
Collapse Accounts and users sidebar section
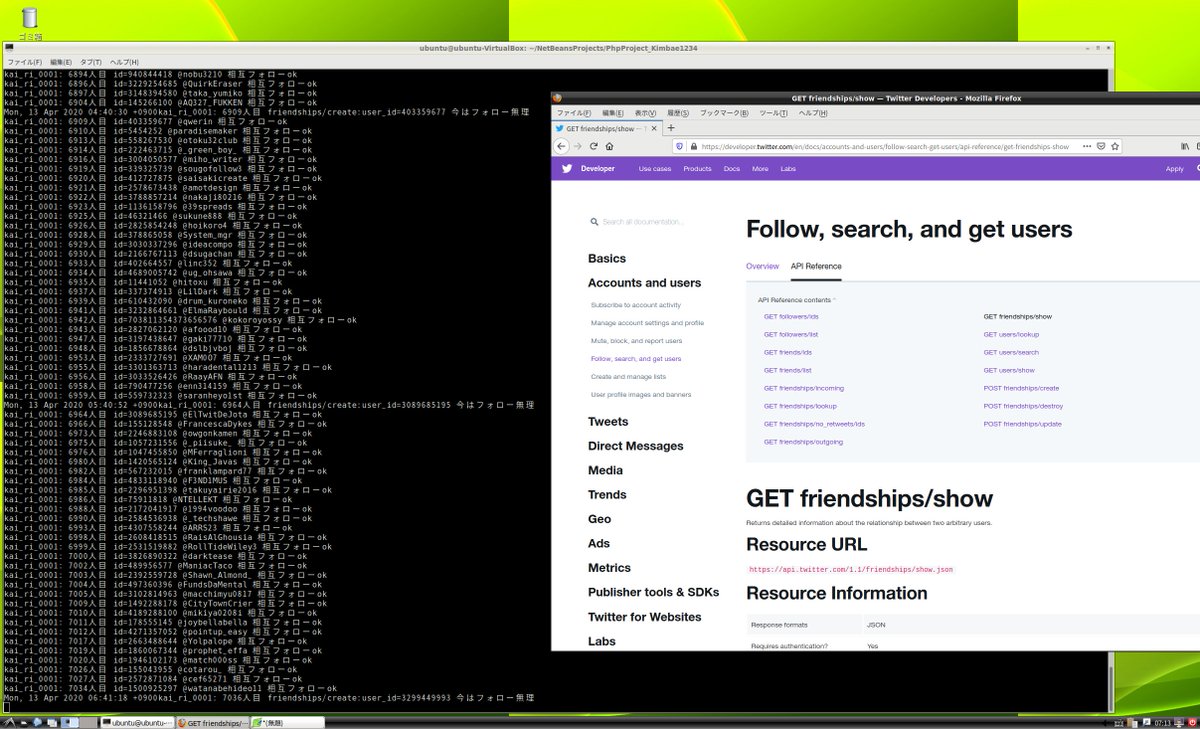pyautogui.click(x=644, y=283)
